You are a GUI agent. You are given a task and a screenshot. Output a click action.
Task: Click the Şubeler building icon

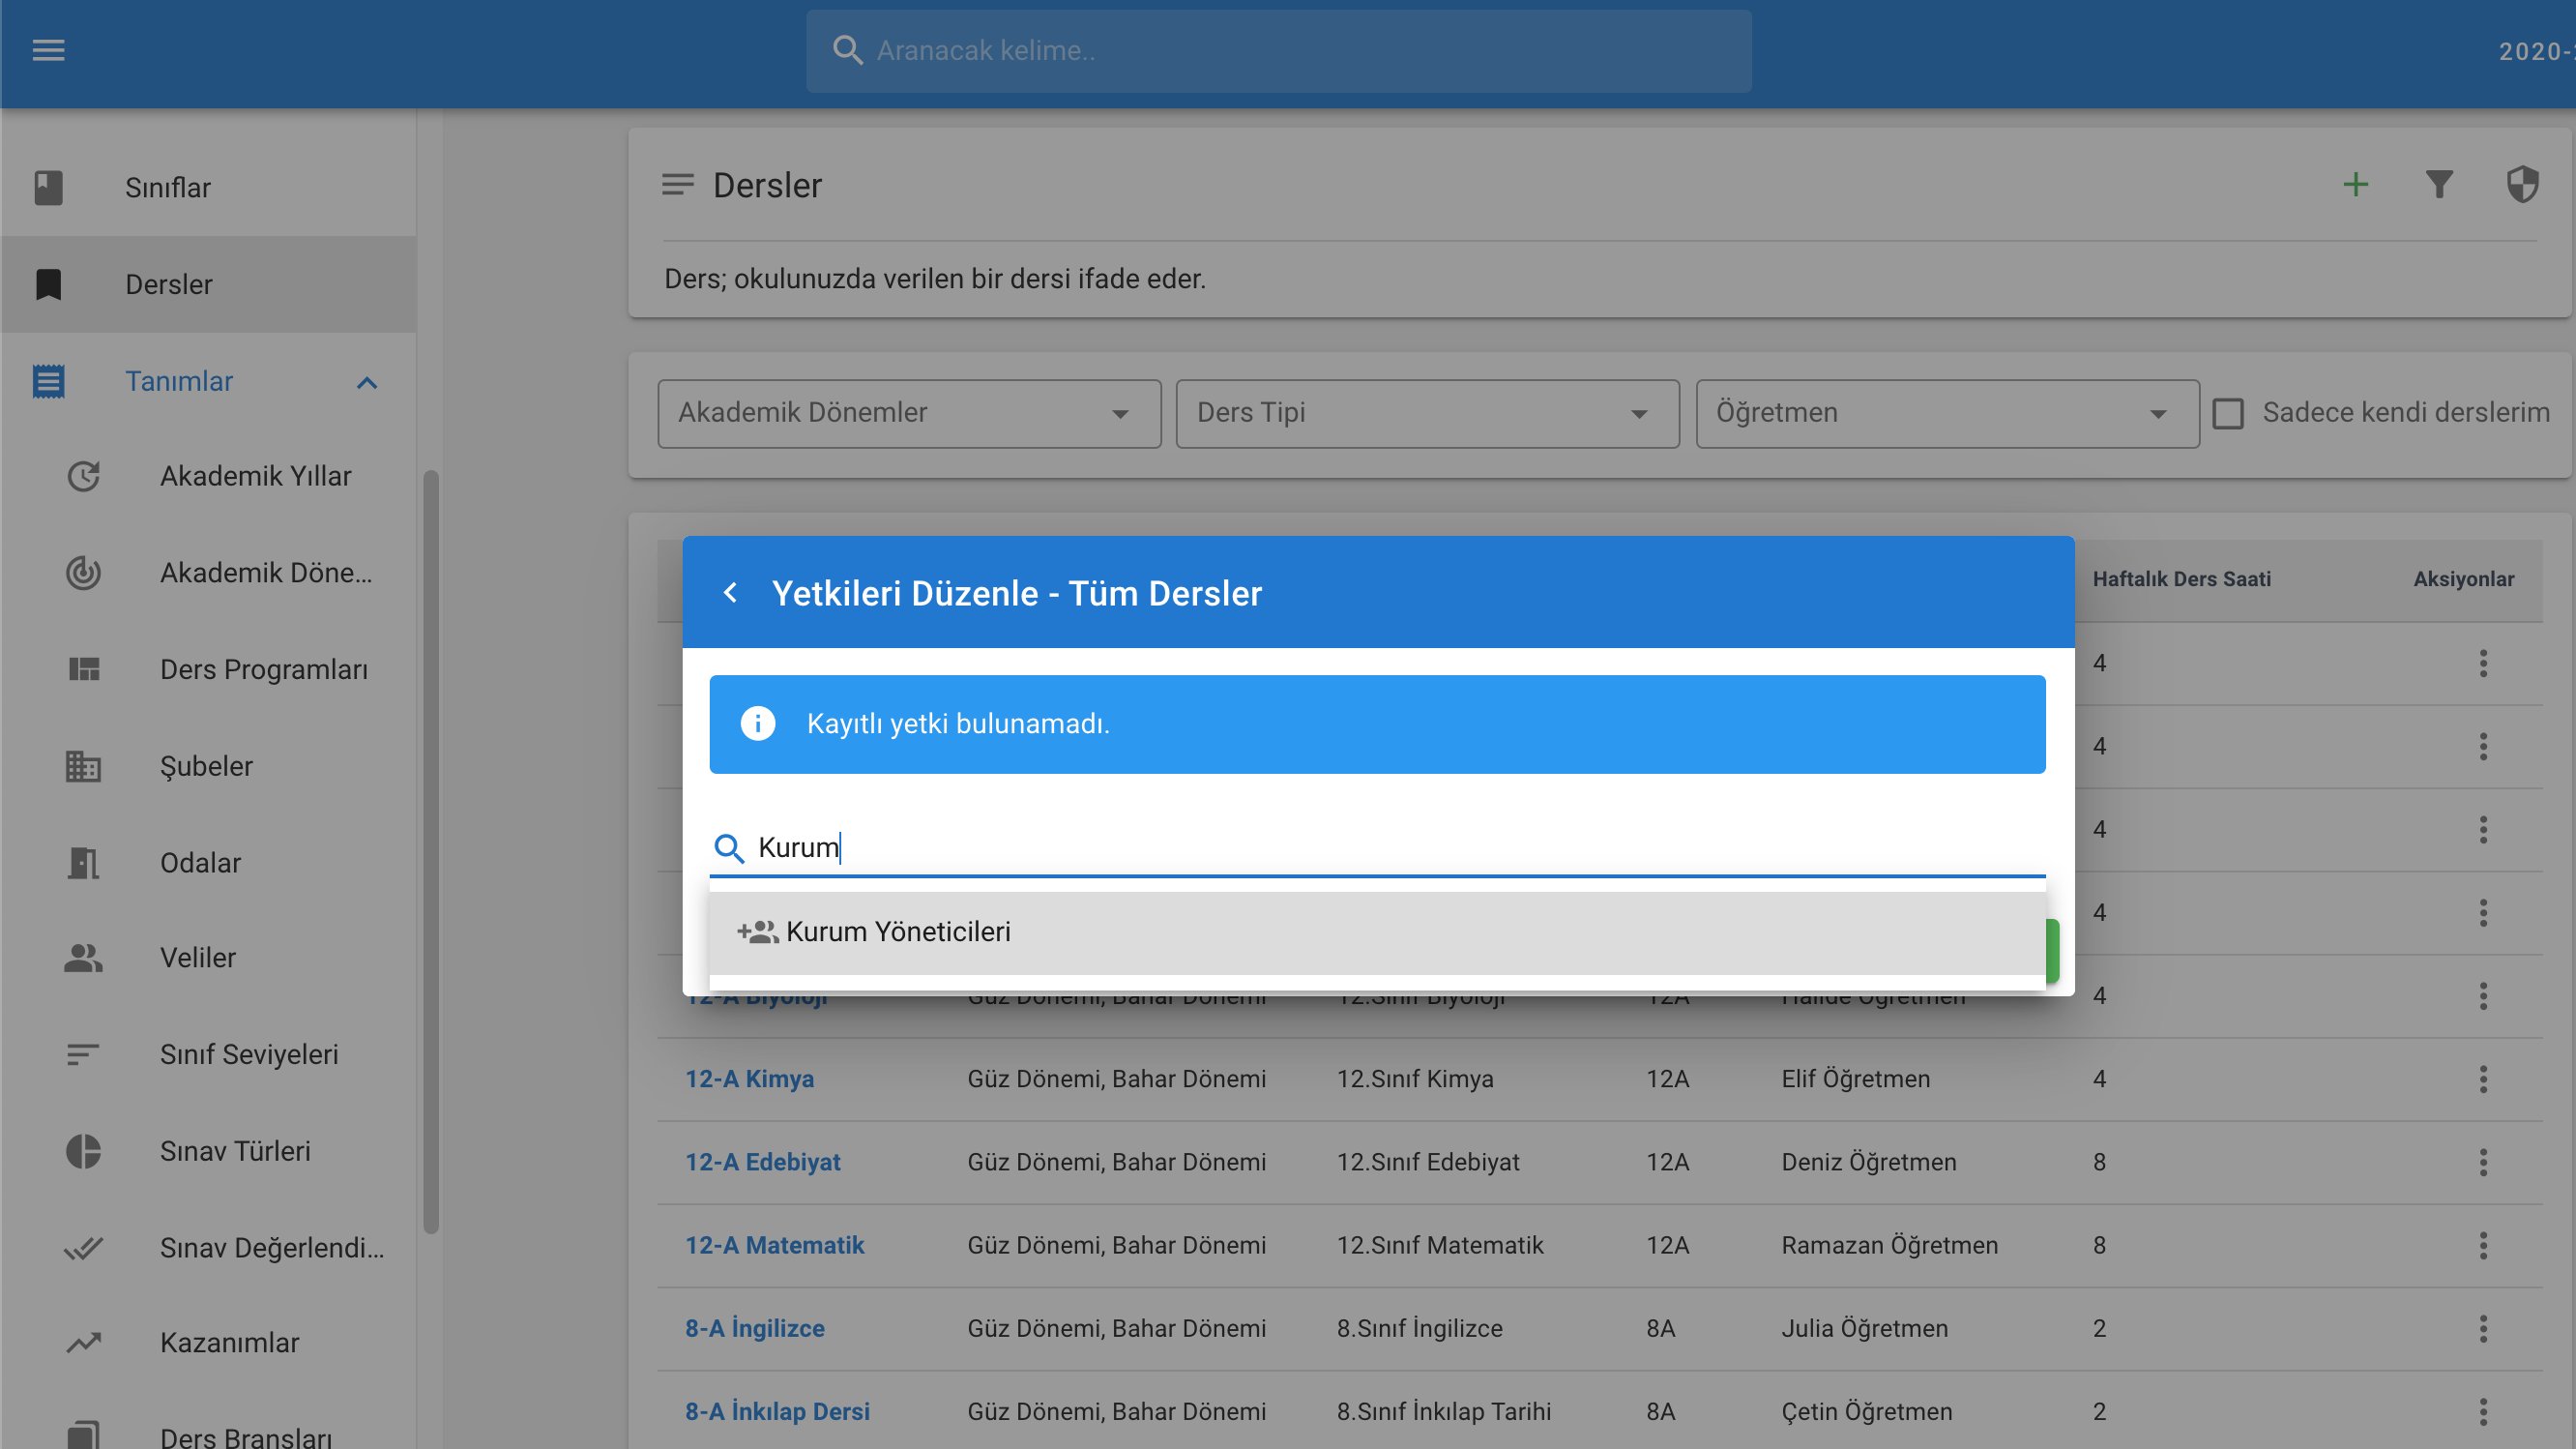[x=83, y=766]
